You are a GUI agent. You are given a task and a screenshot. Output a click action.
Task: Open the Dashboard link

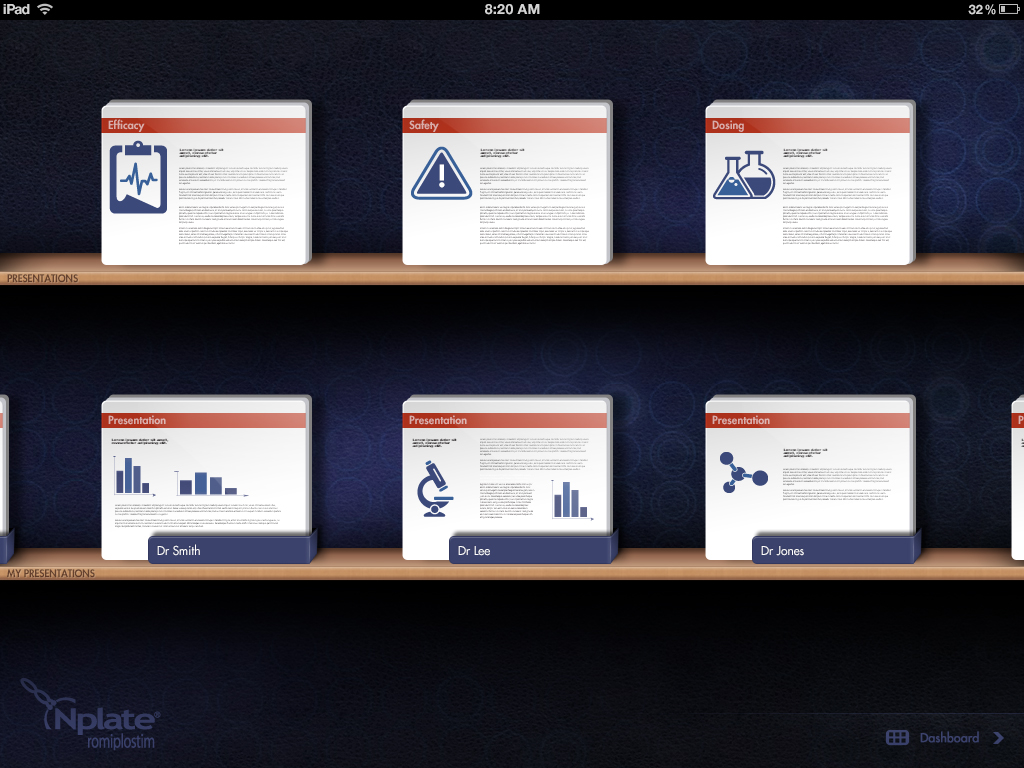coord(945,738)
